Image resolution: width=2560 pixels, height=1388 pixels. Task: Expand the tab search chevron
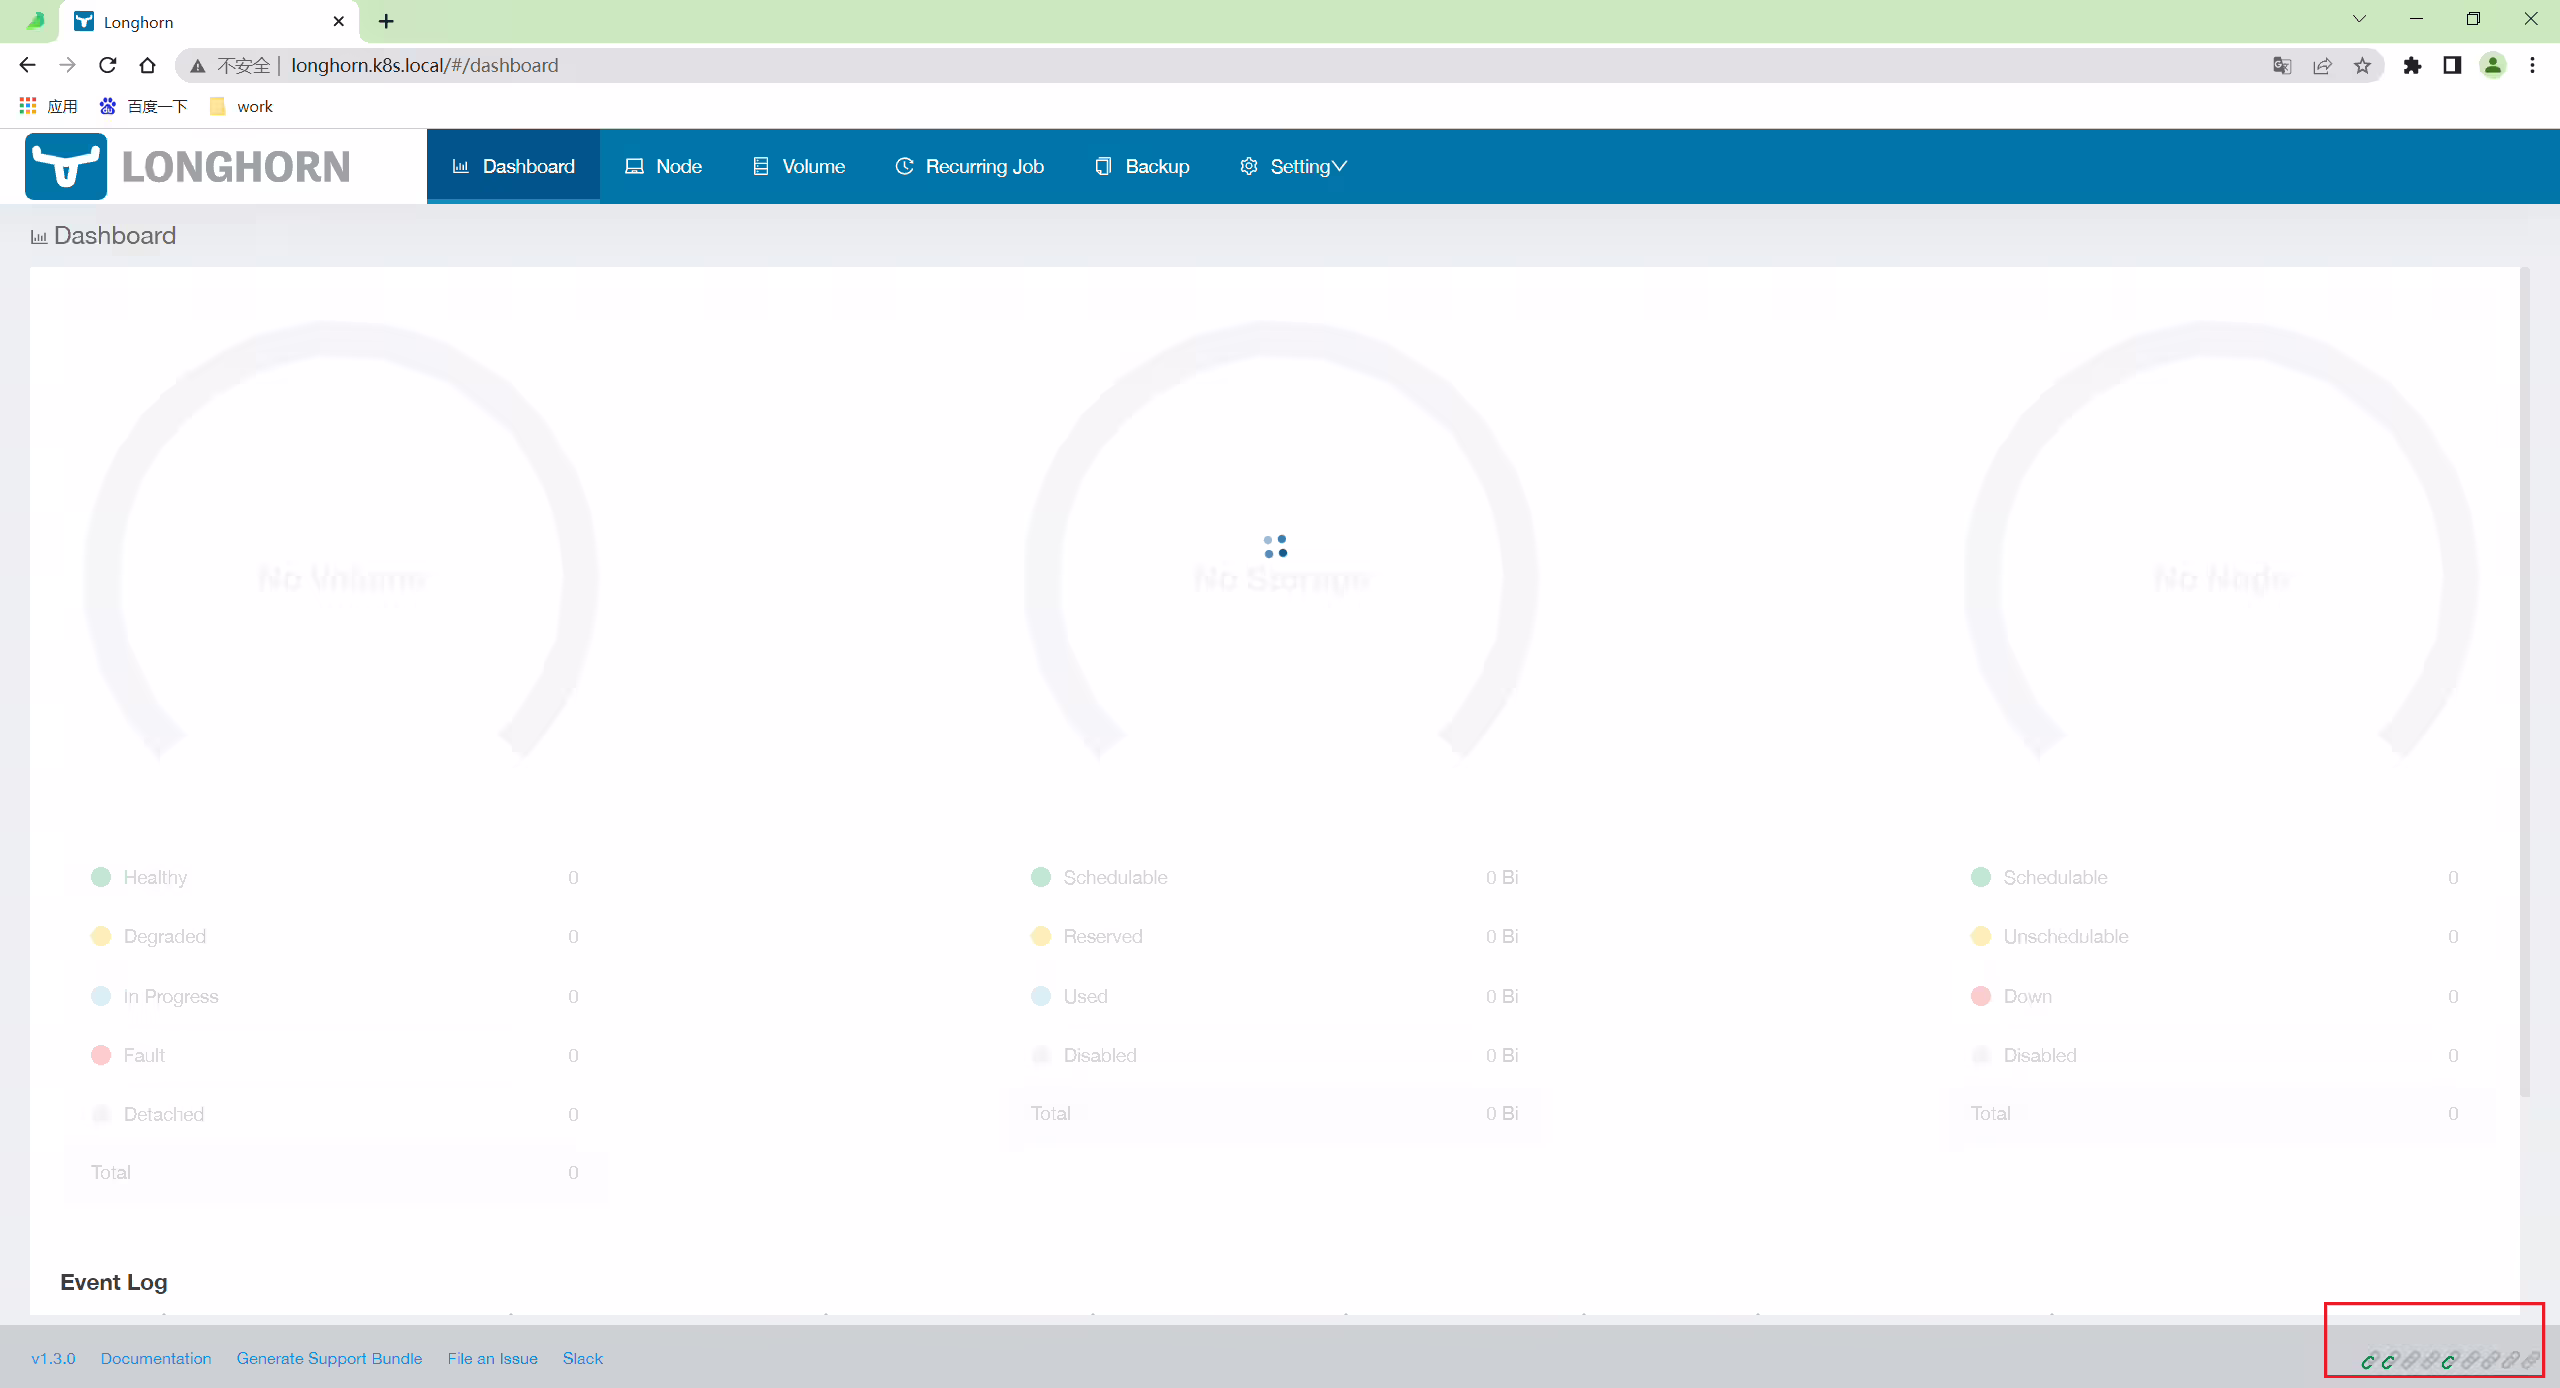(2359, 19)
